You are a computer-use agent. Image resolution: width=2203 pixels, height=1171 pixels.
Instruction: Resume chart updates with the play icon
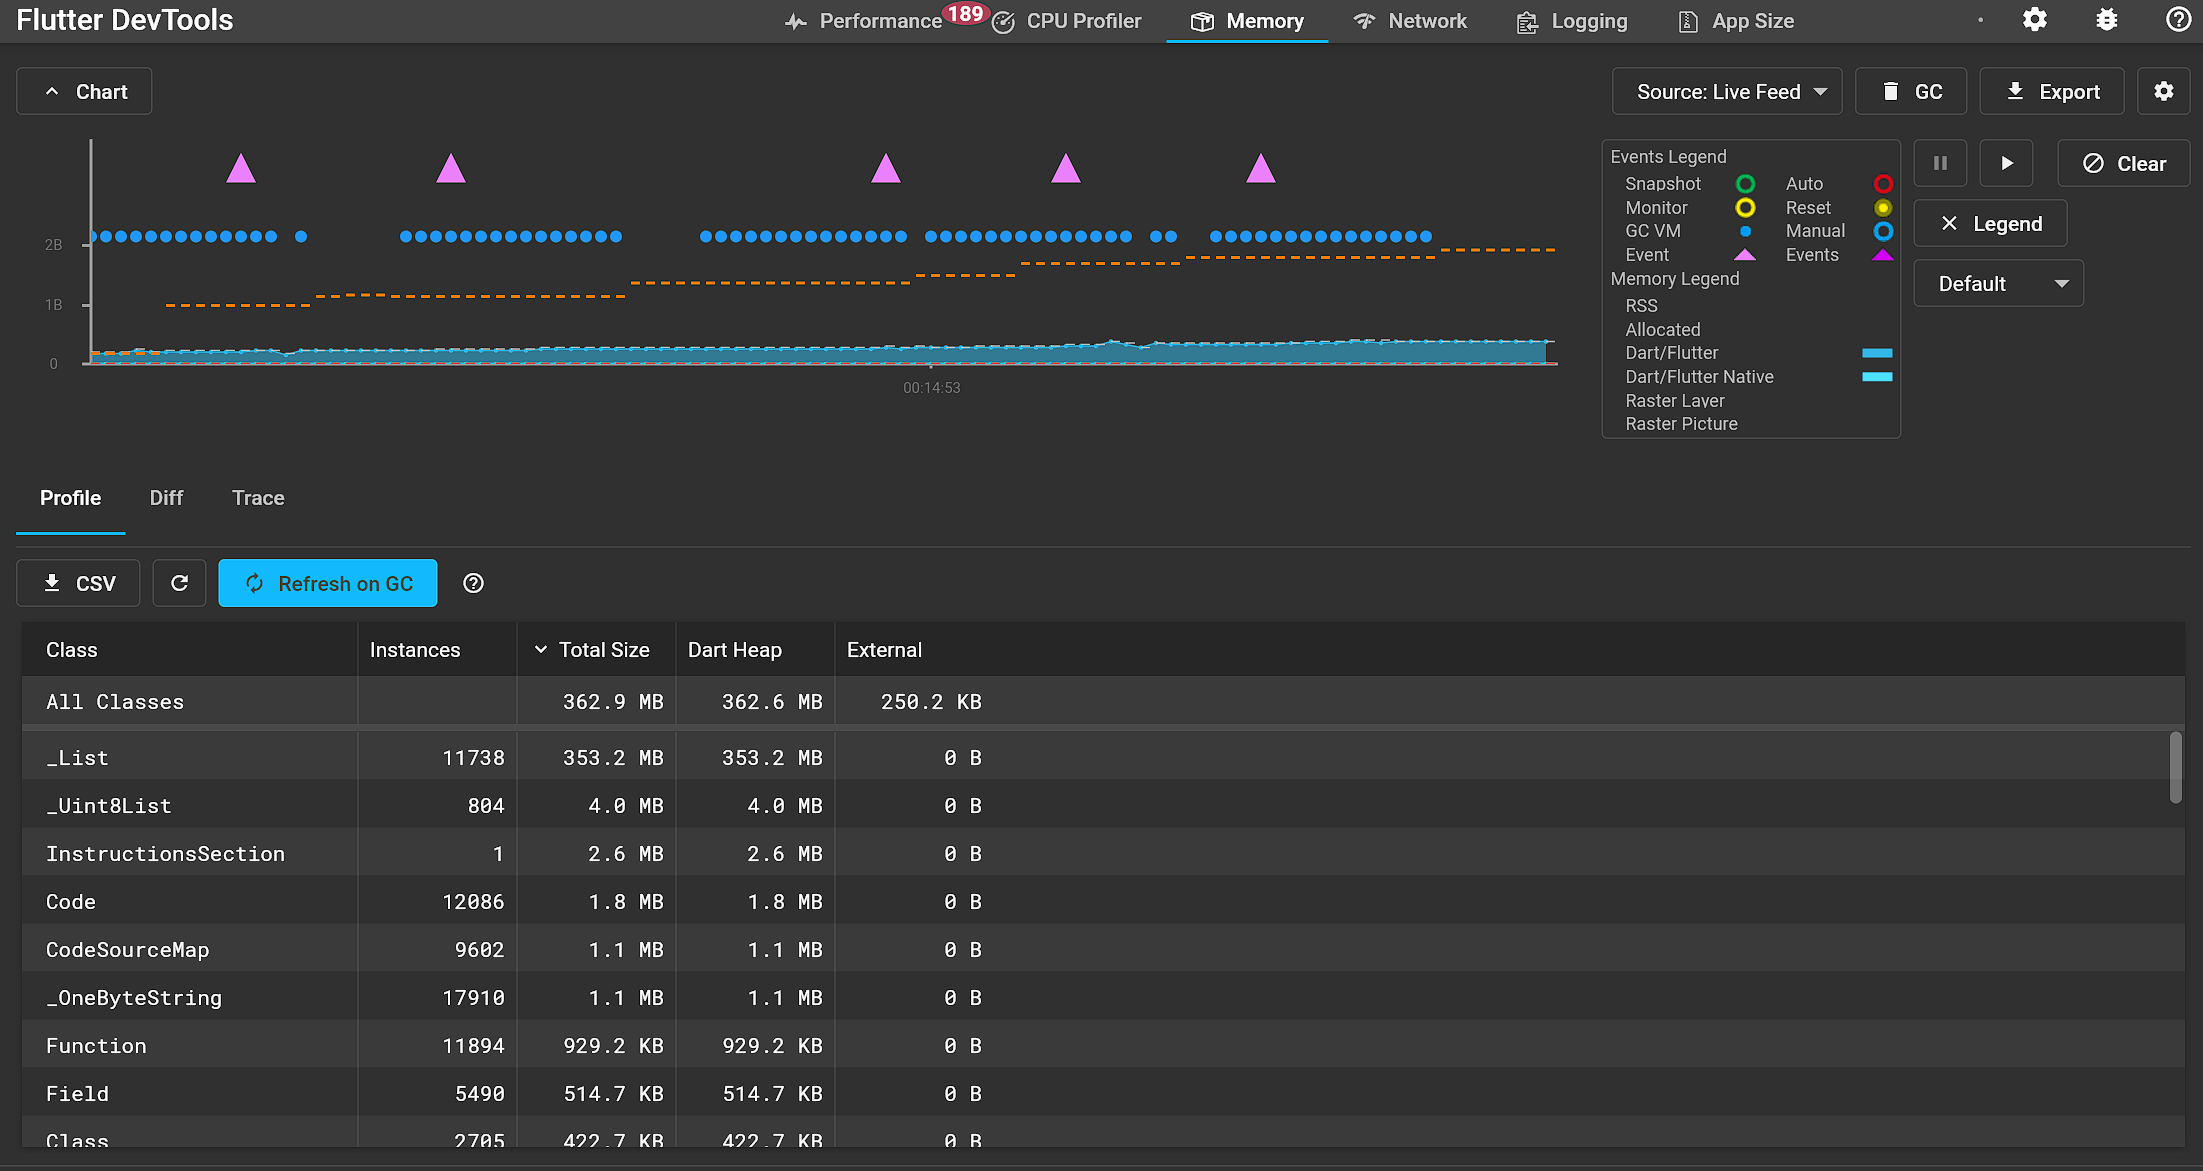point(2007,163)
